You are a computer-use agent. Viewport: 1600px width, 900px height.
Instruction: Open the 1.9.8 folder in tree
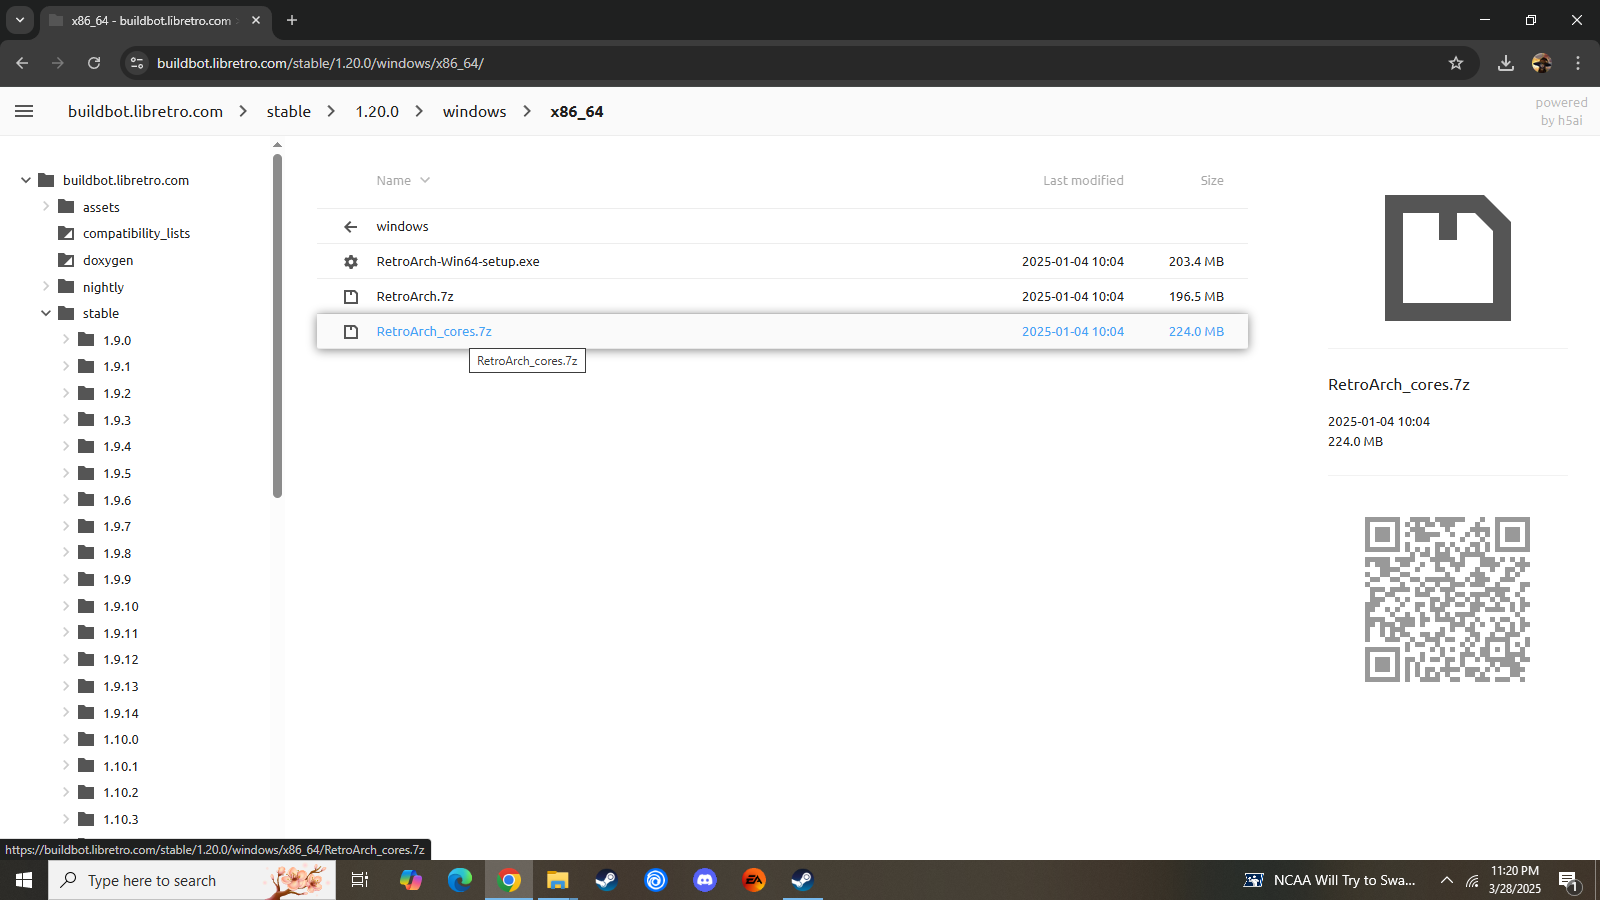(117, 553)
